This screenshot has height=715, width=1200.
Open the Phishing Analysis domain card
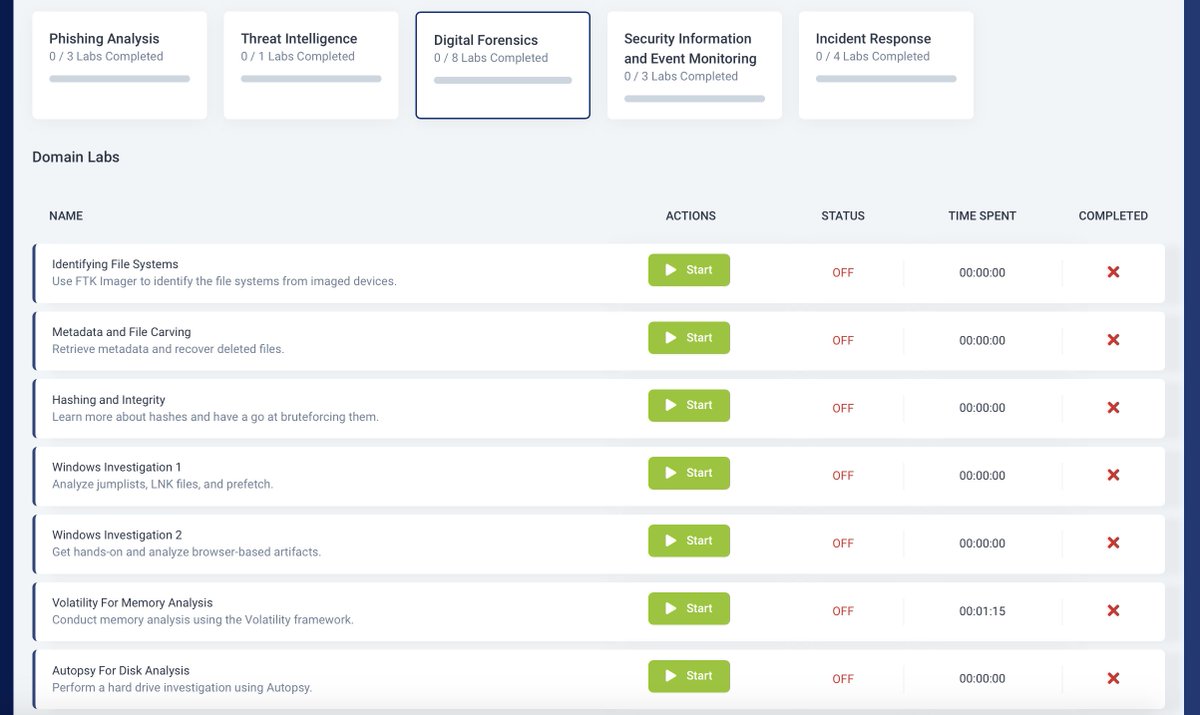pos(120,65)
